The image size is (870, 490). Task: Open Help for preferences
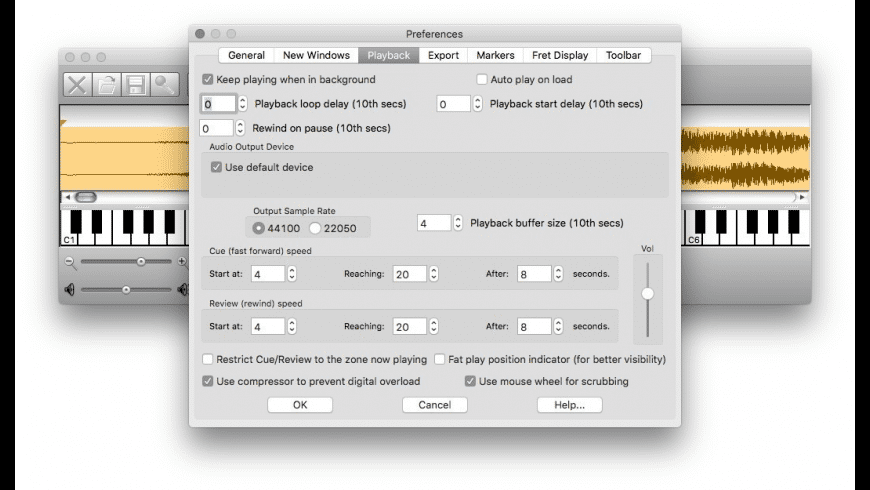click(x=570, y=405)
